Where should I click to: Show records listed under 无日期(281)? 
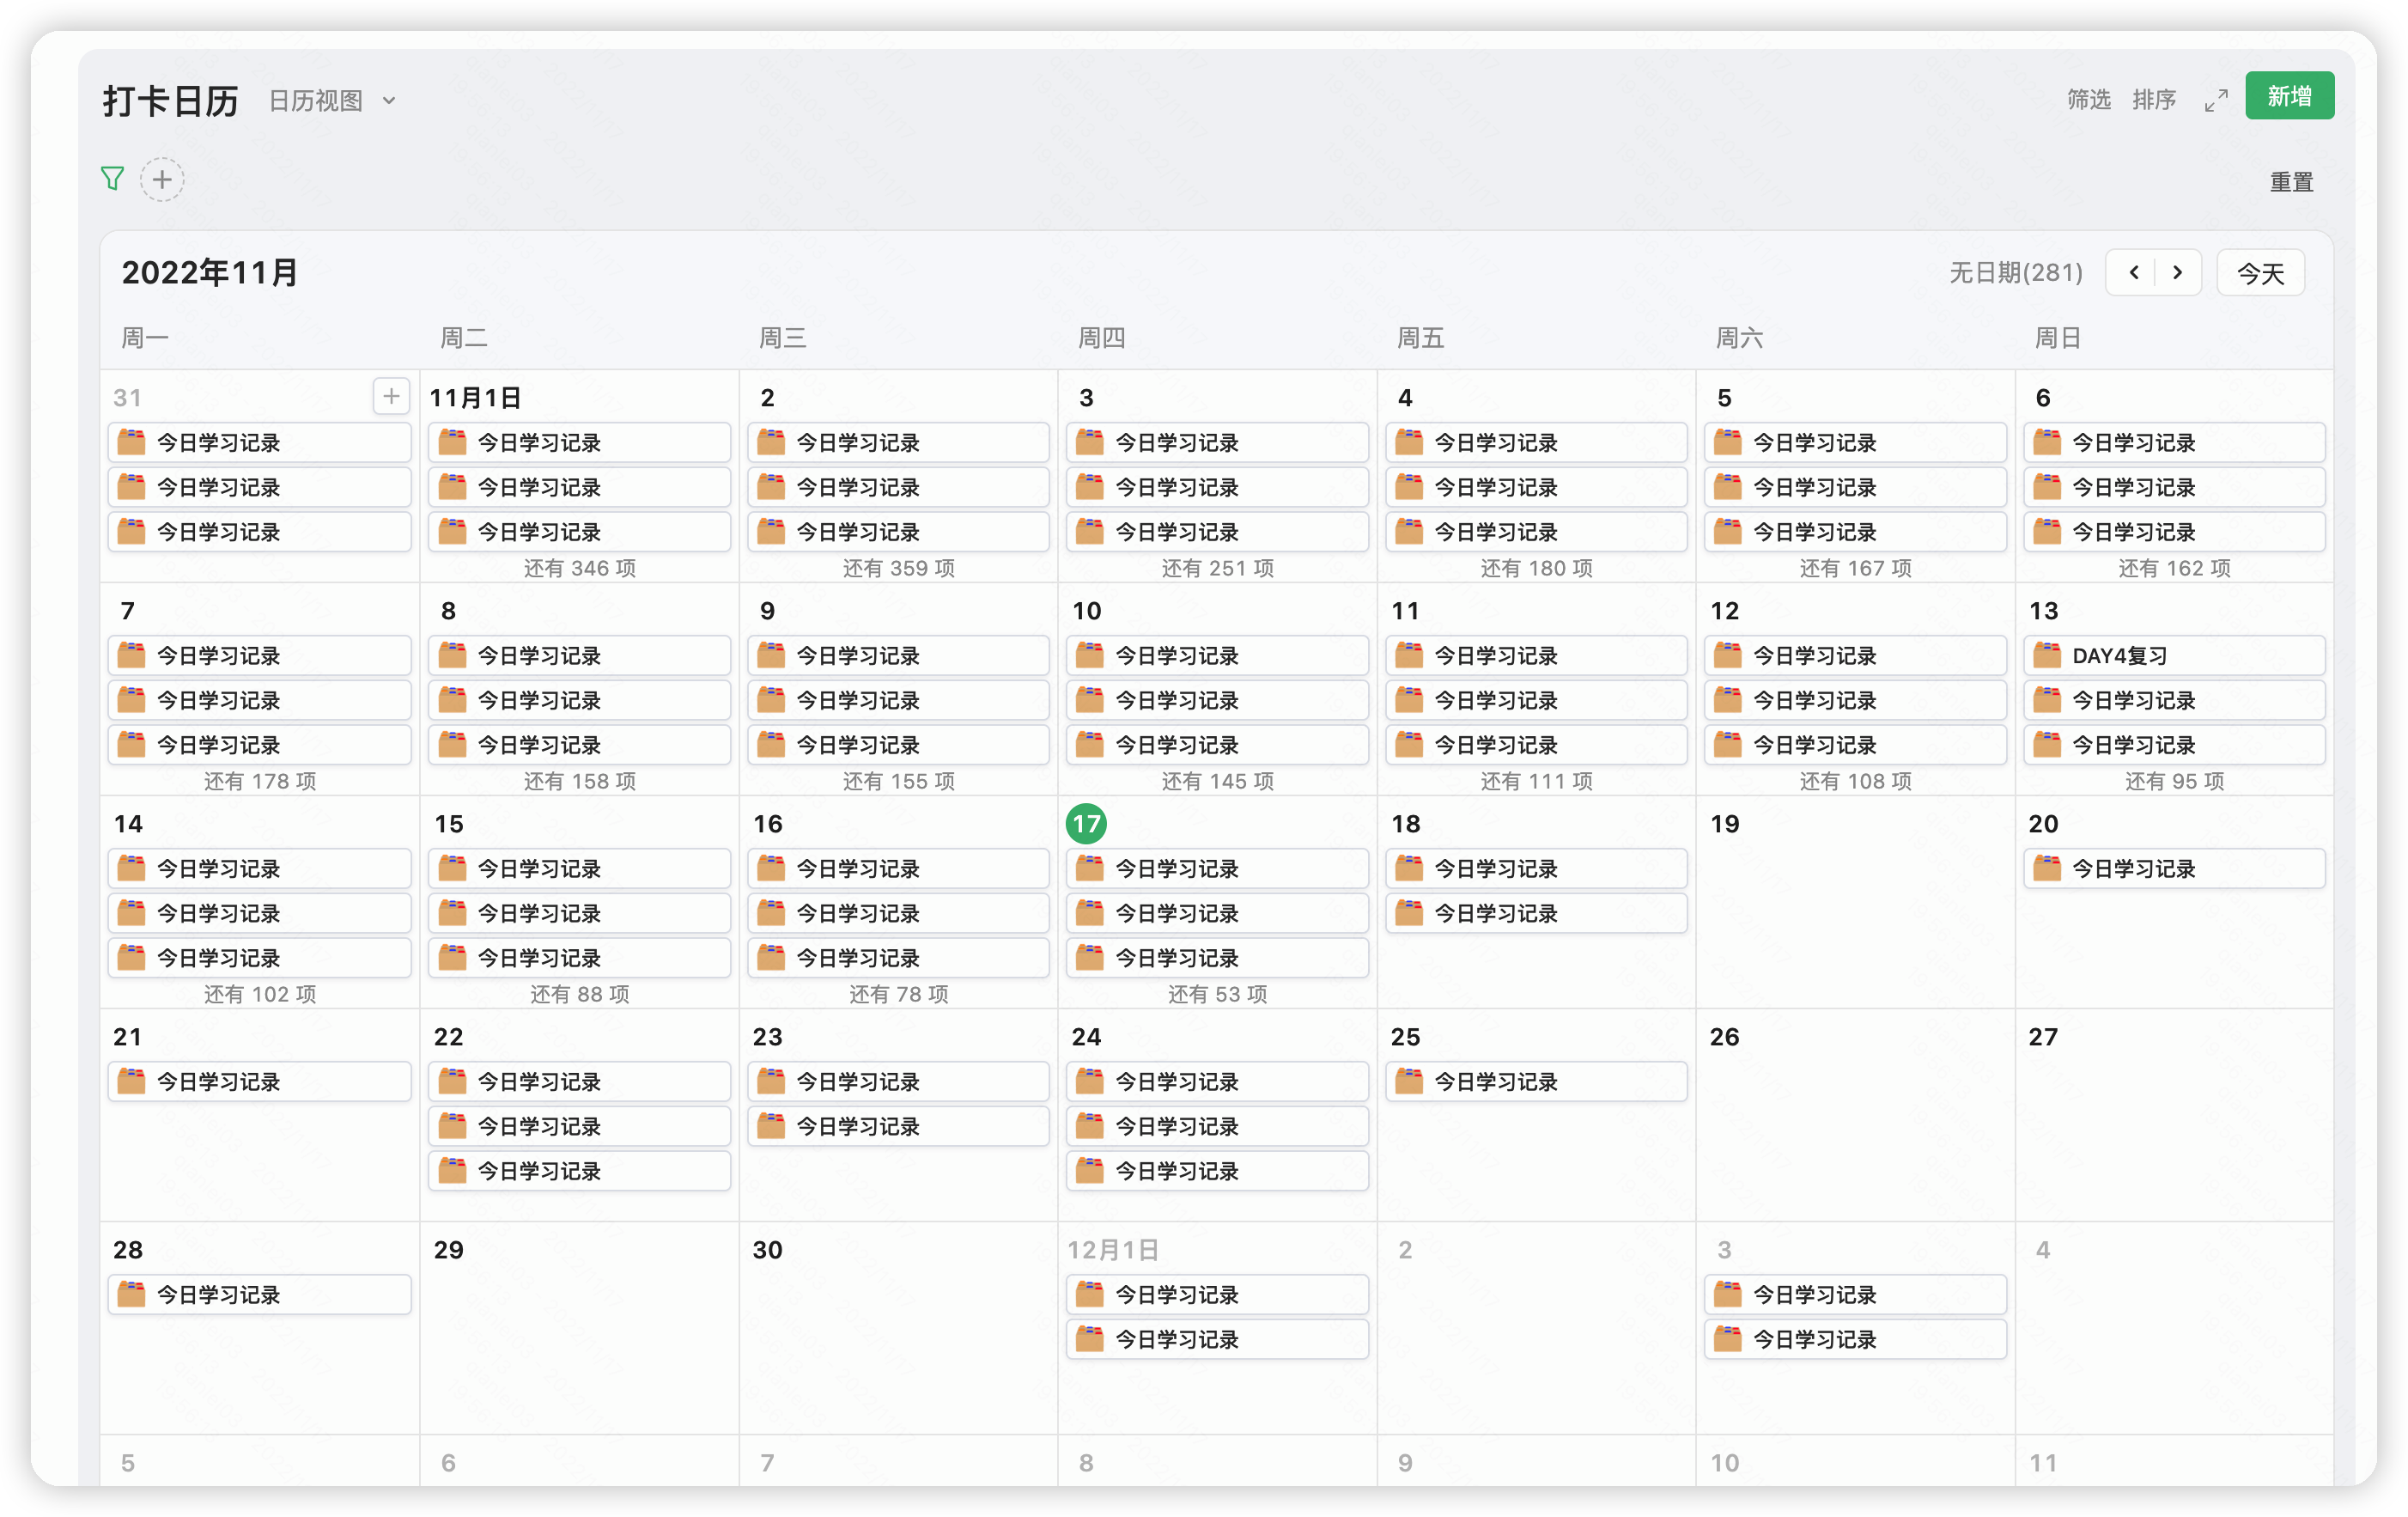coord(2015,273)
